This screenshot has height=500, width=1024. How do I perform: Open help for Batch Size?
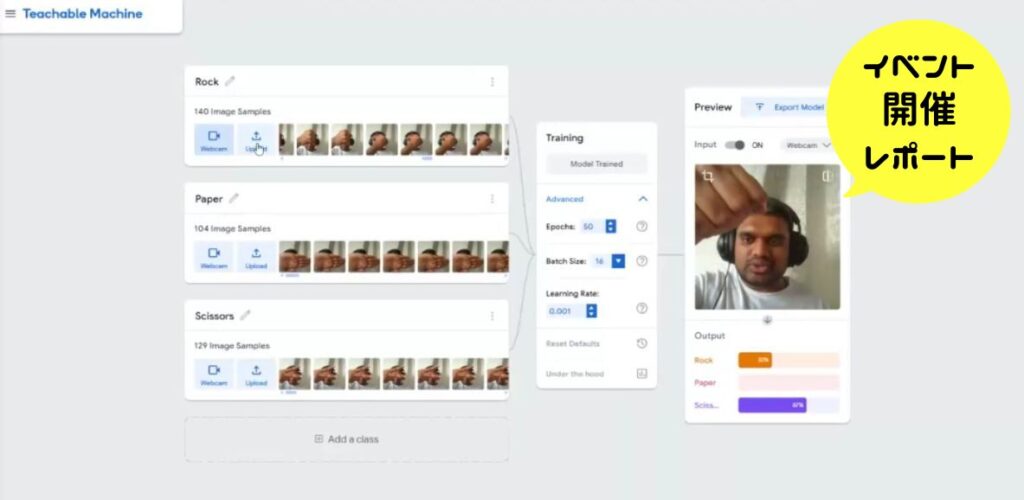(642, 261)
